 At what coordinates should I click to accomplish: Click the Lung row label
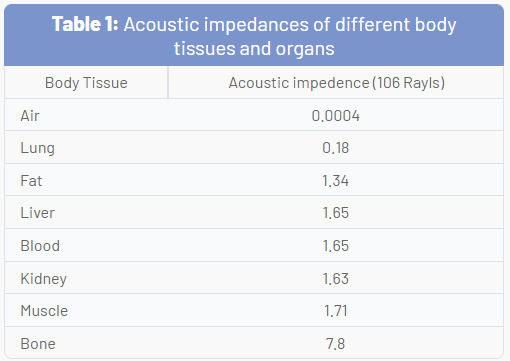(x=38, y=148)
